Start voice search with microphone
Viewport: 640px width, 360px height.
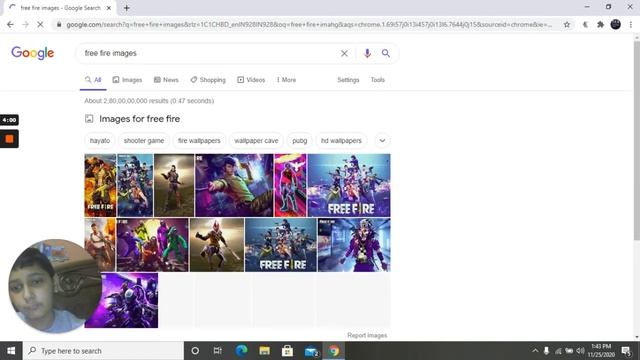point(367,53)
